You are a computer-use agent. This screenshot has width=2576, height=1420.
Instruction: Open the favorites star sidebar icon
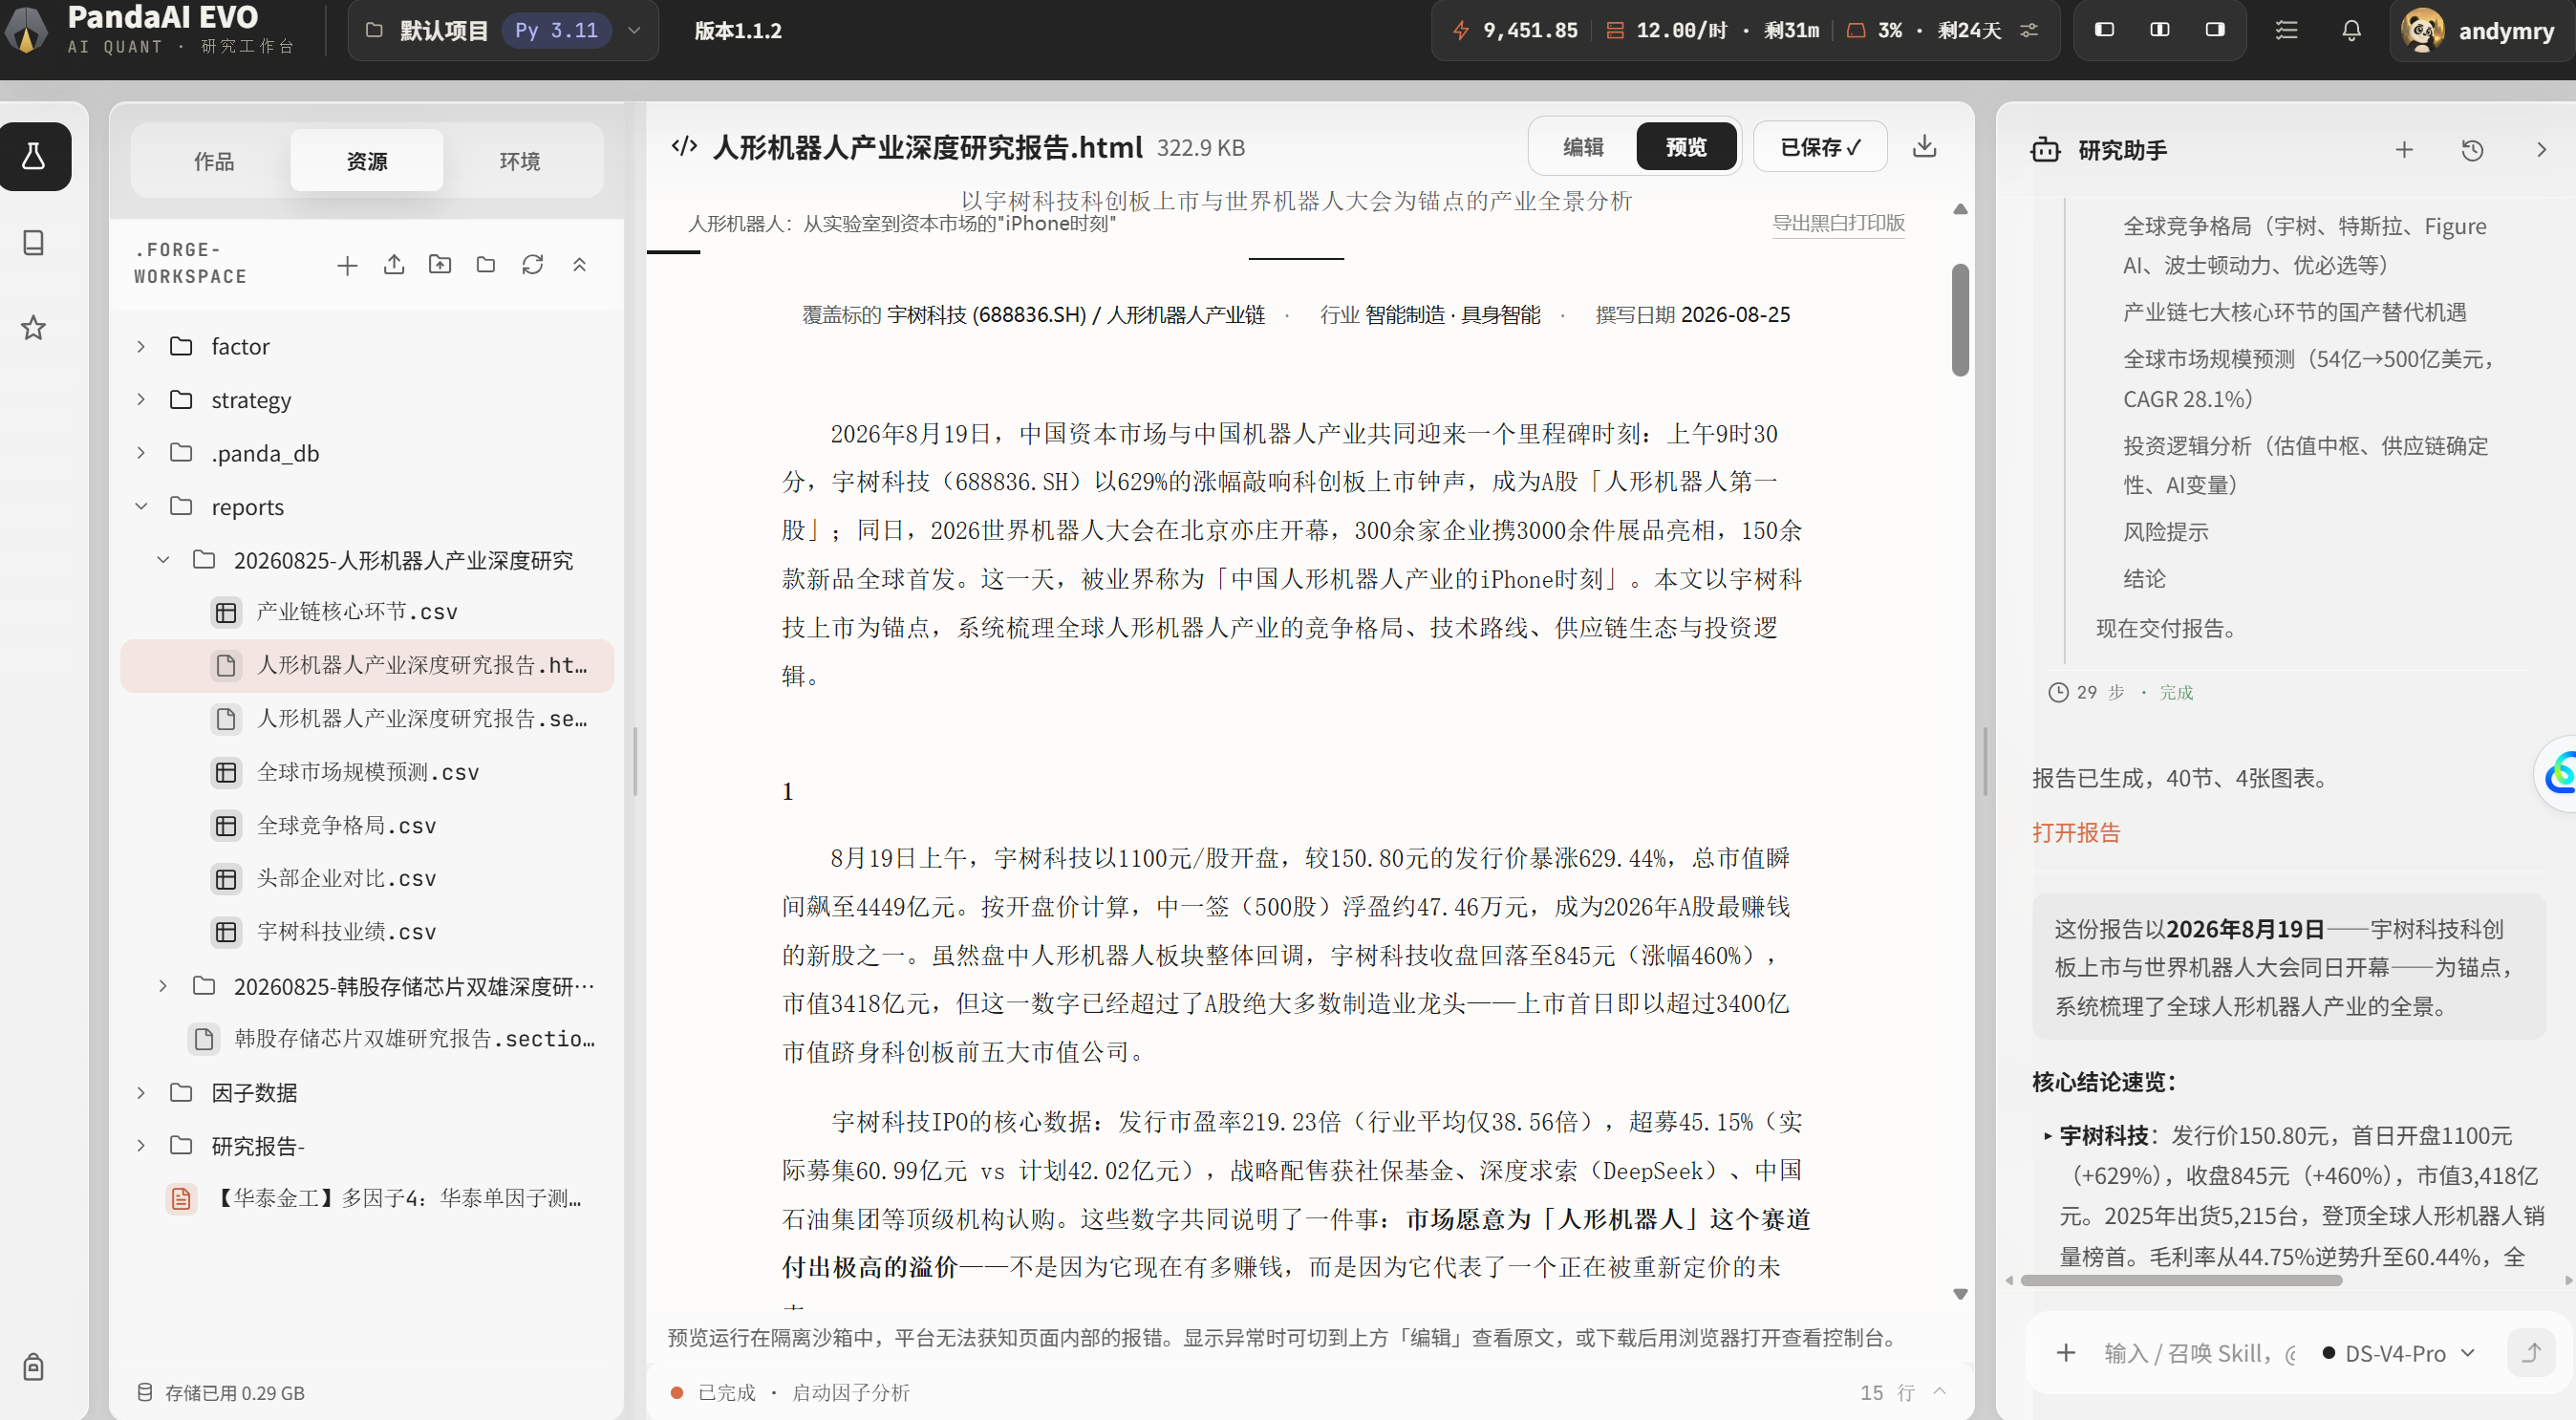34,327
